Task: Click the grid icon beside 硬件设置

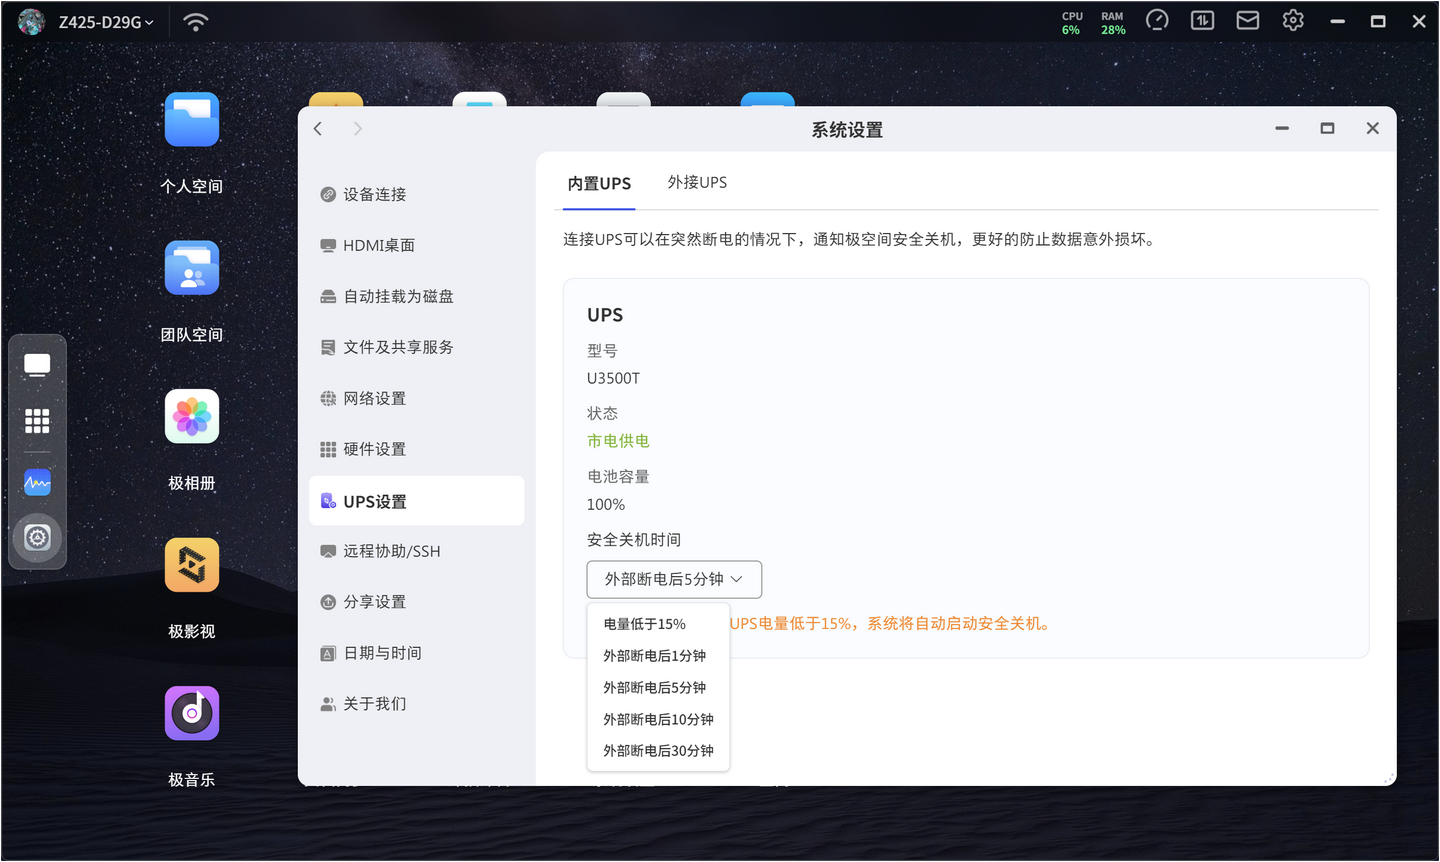Action: (328, 449)
